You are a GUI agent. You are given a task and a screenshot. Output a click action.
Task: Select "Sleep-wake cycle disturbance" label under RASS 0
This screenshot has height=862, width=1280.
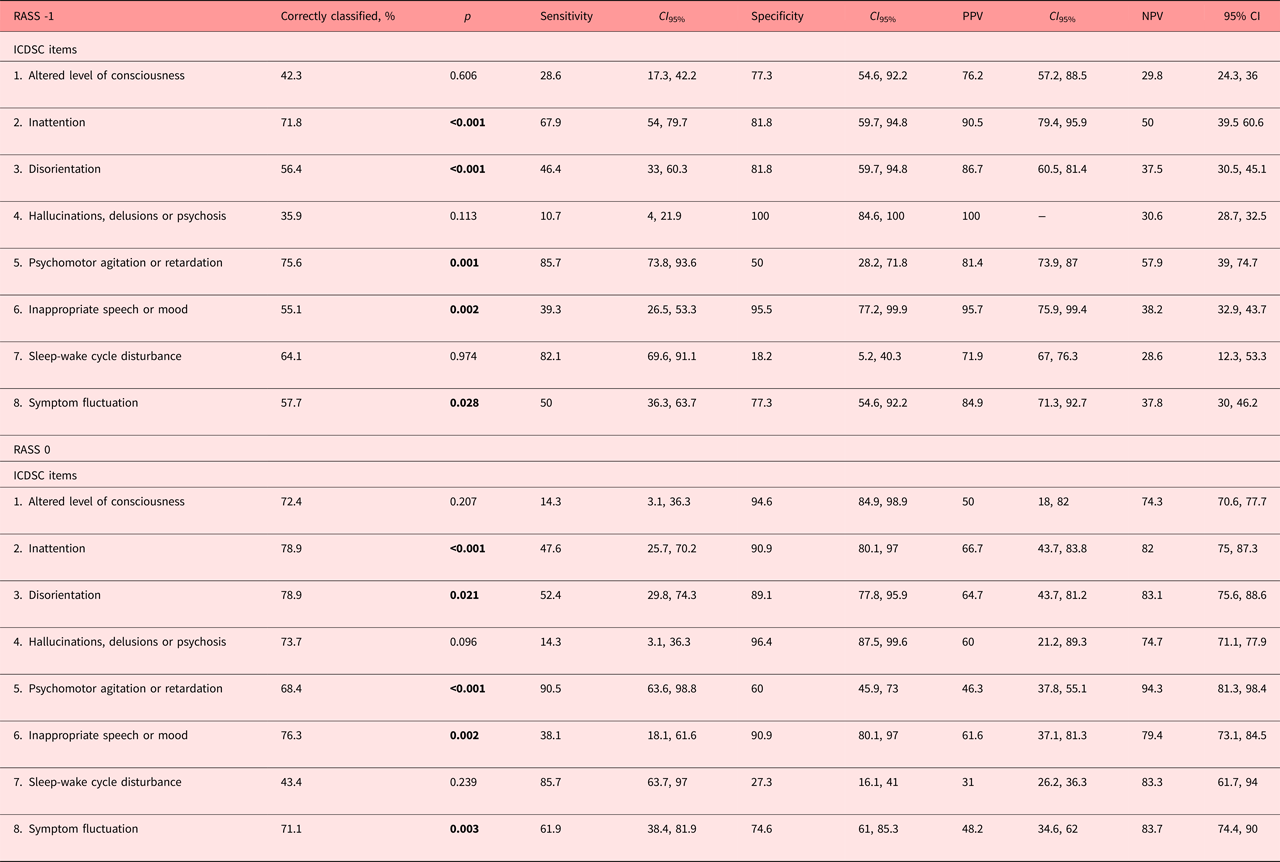[104, 782]
